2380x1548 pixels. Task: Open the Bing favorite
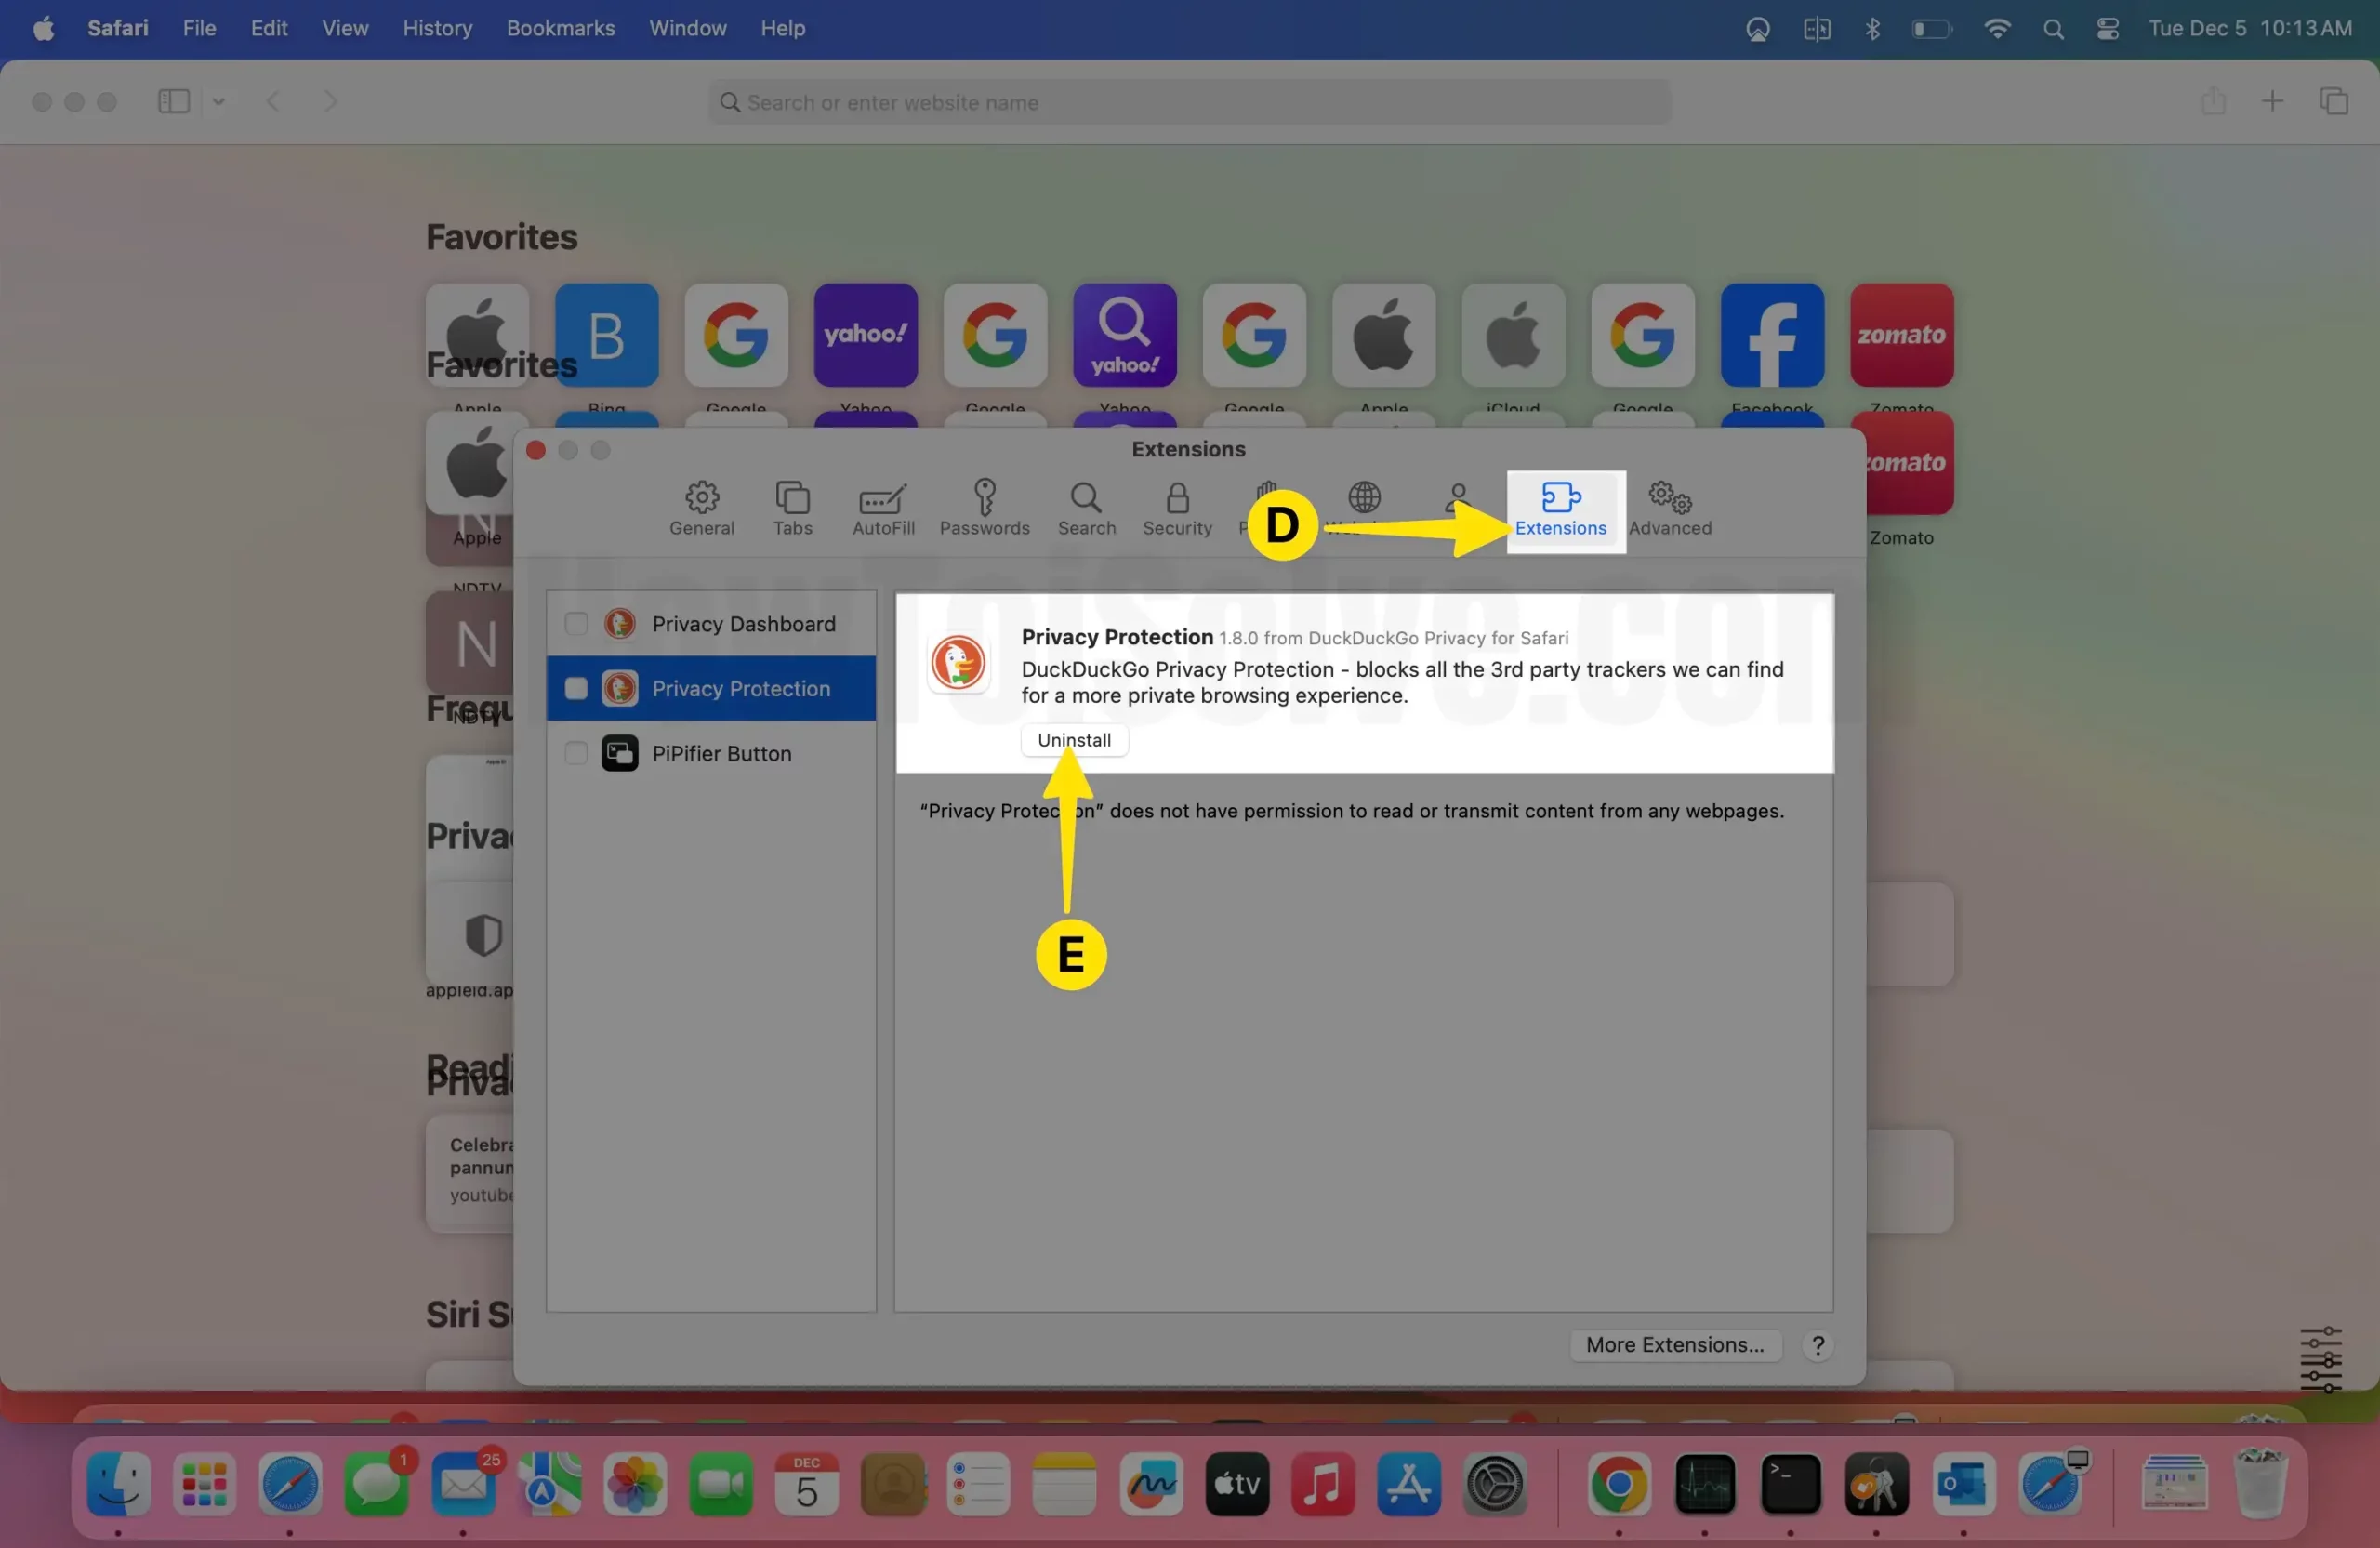click(606, 335)
